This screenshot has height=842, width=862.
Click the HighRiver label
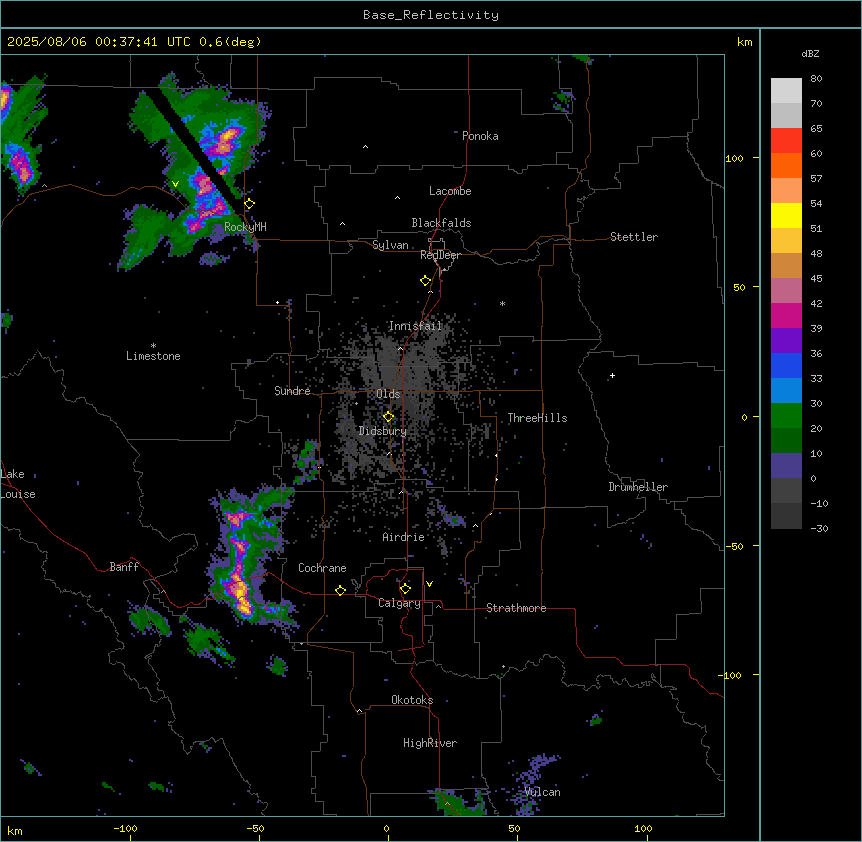pos(430,743)
